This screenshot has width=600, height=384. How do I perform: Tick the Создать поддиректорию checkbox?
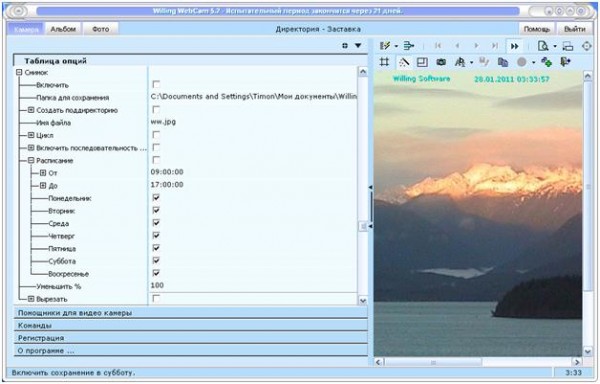(156, 109)
